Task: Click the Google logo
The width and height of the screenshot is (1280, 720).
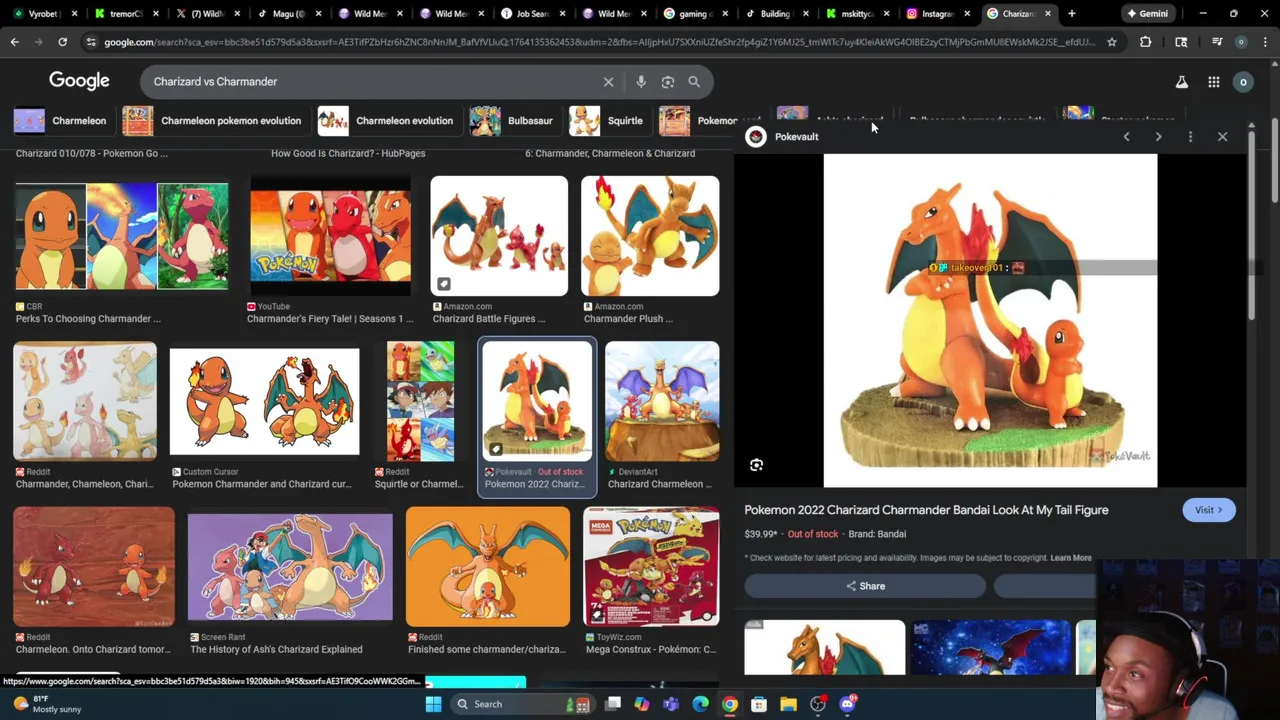Action: [x=79, y=81]
